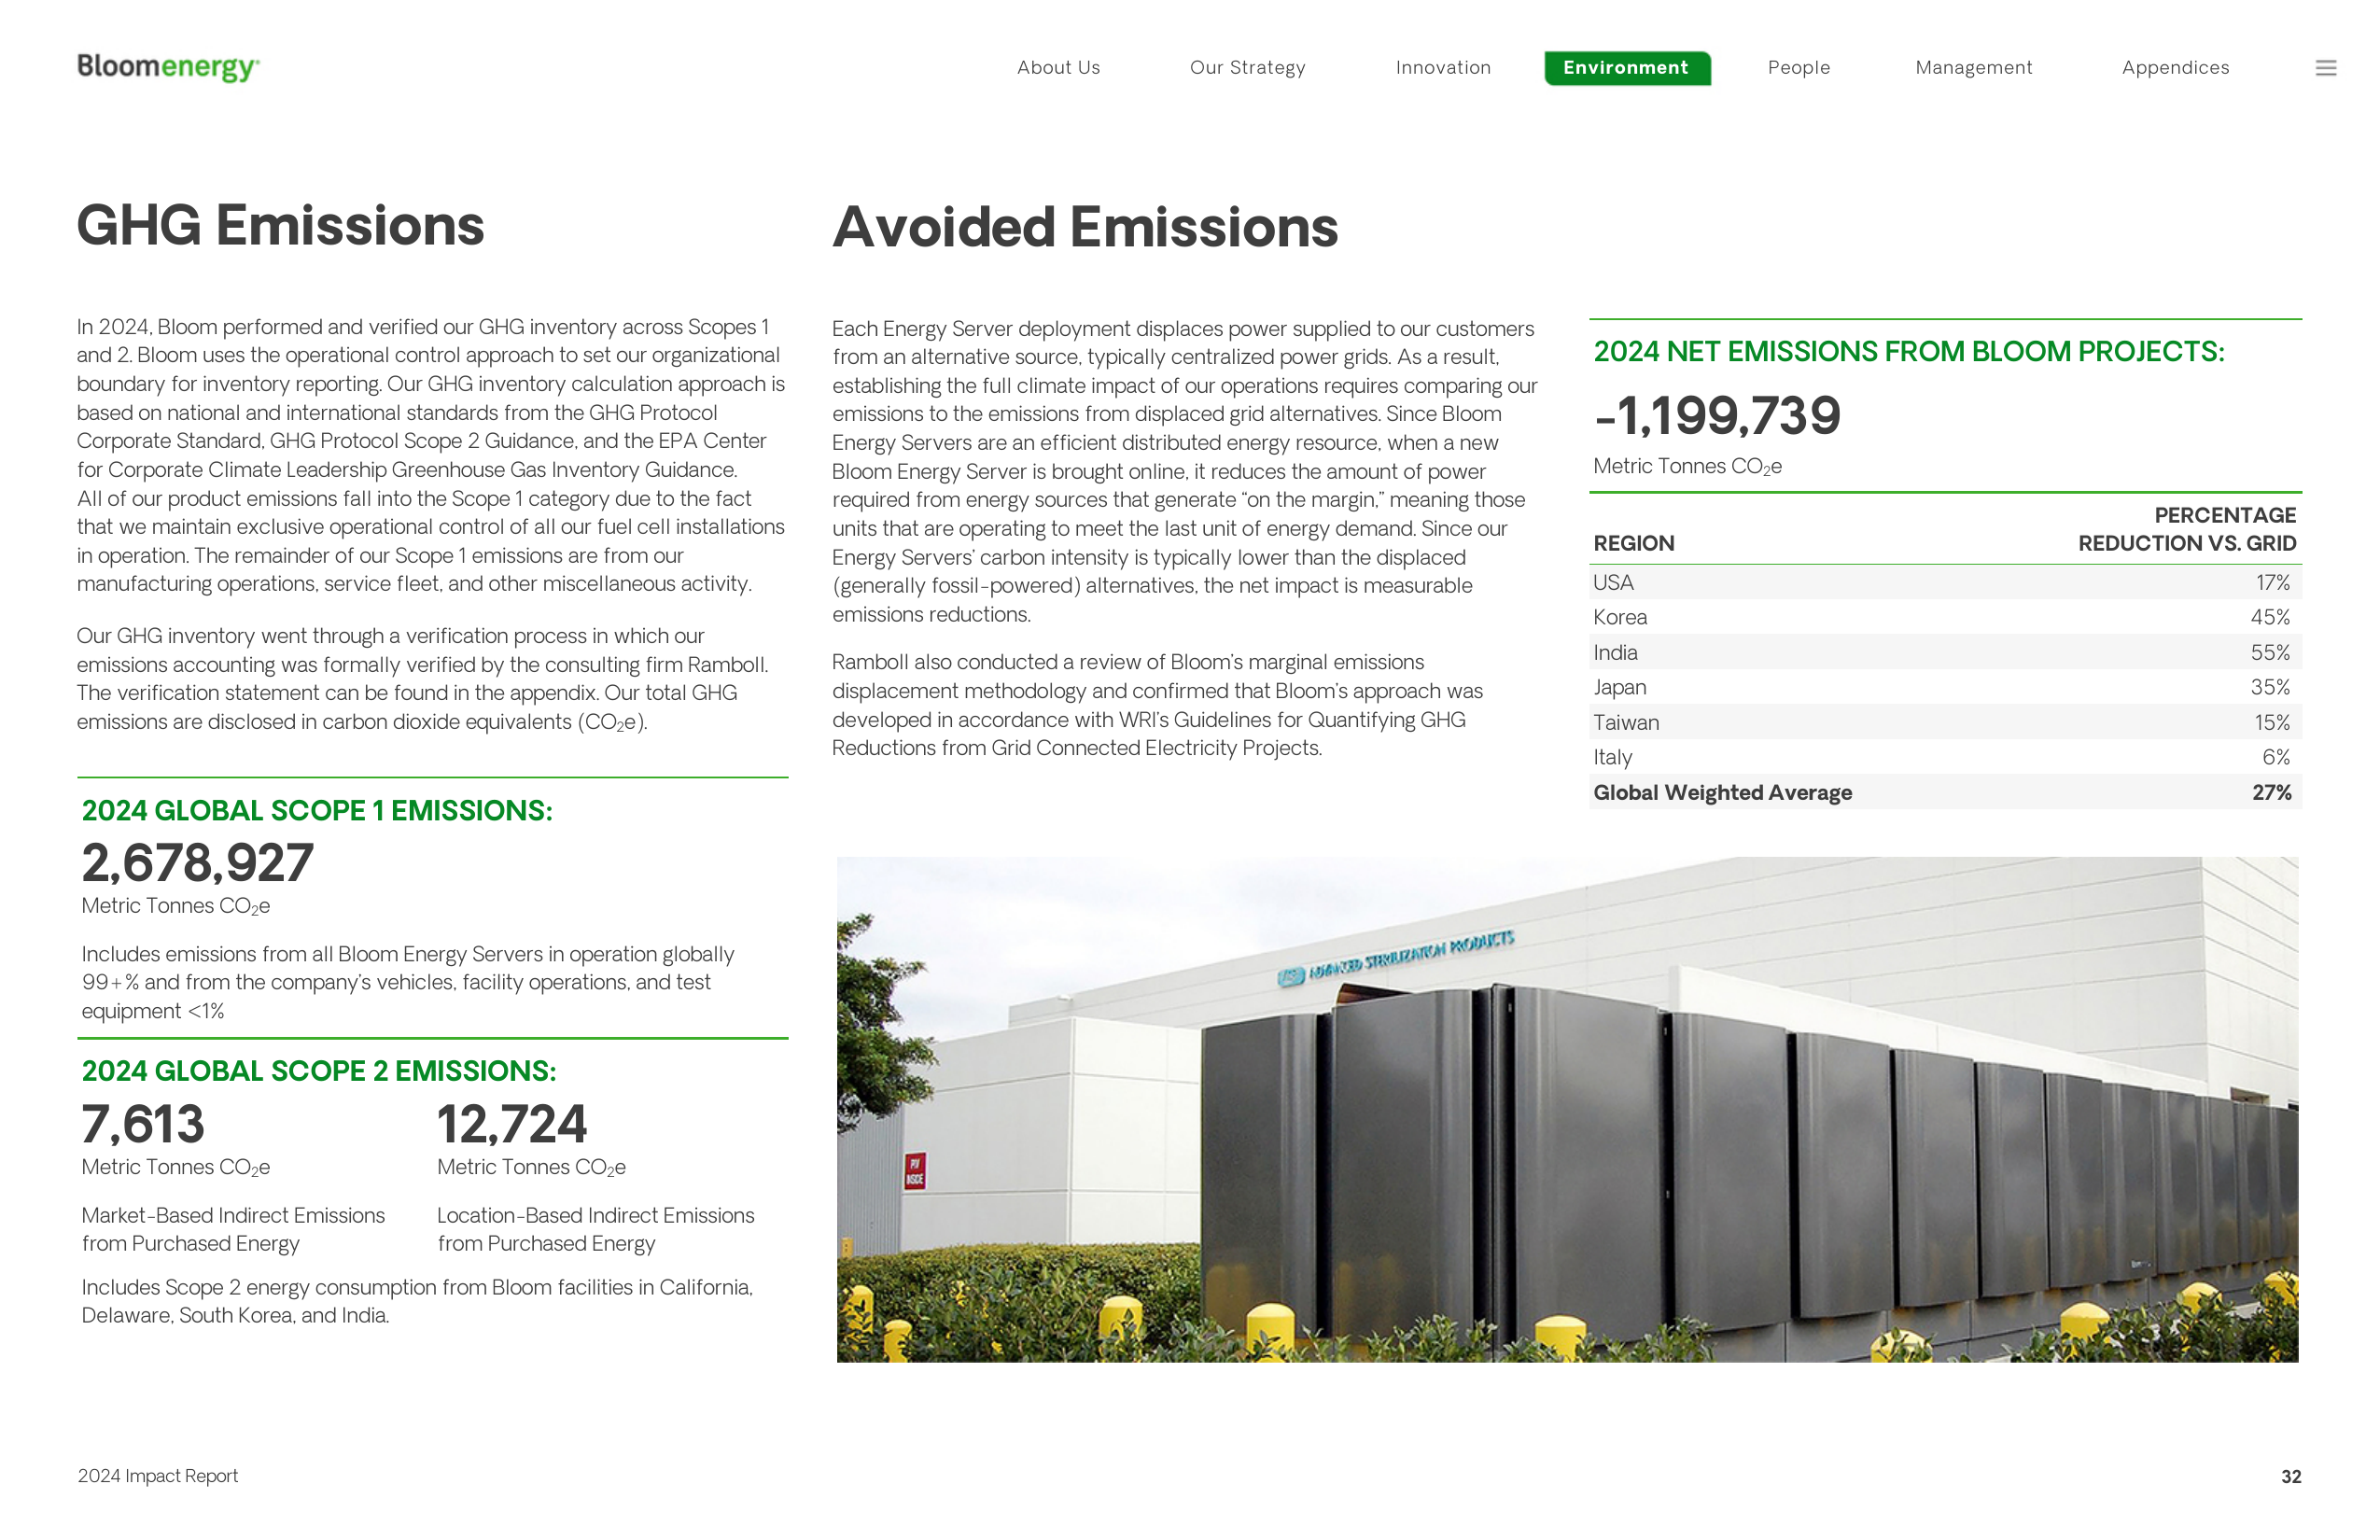
Task: Click the Avoided Emissions heading
Action: click(x=1085, y=227)
